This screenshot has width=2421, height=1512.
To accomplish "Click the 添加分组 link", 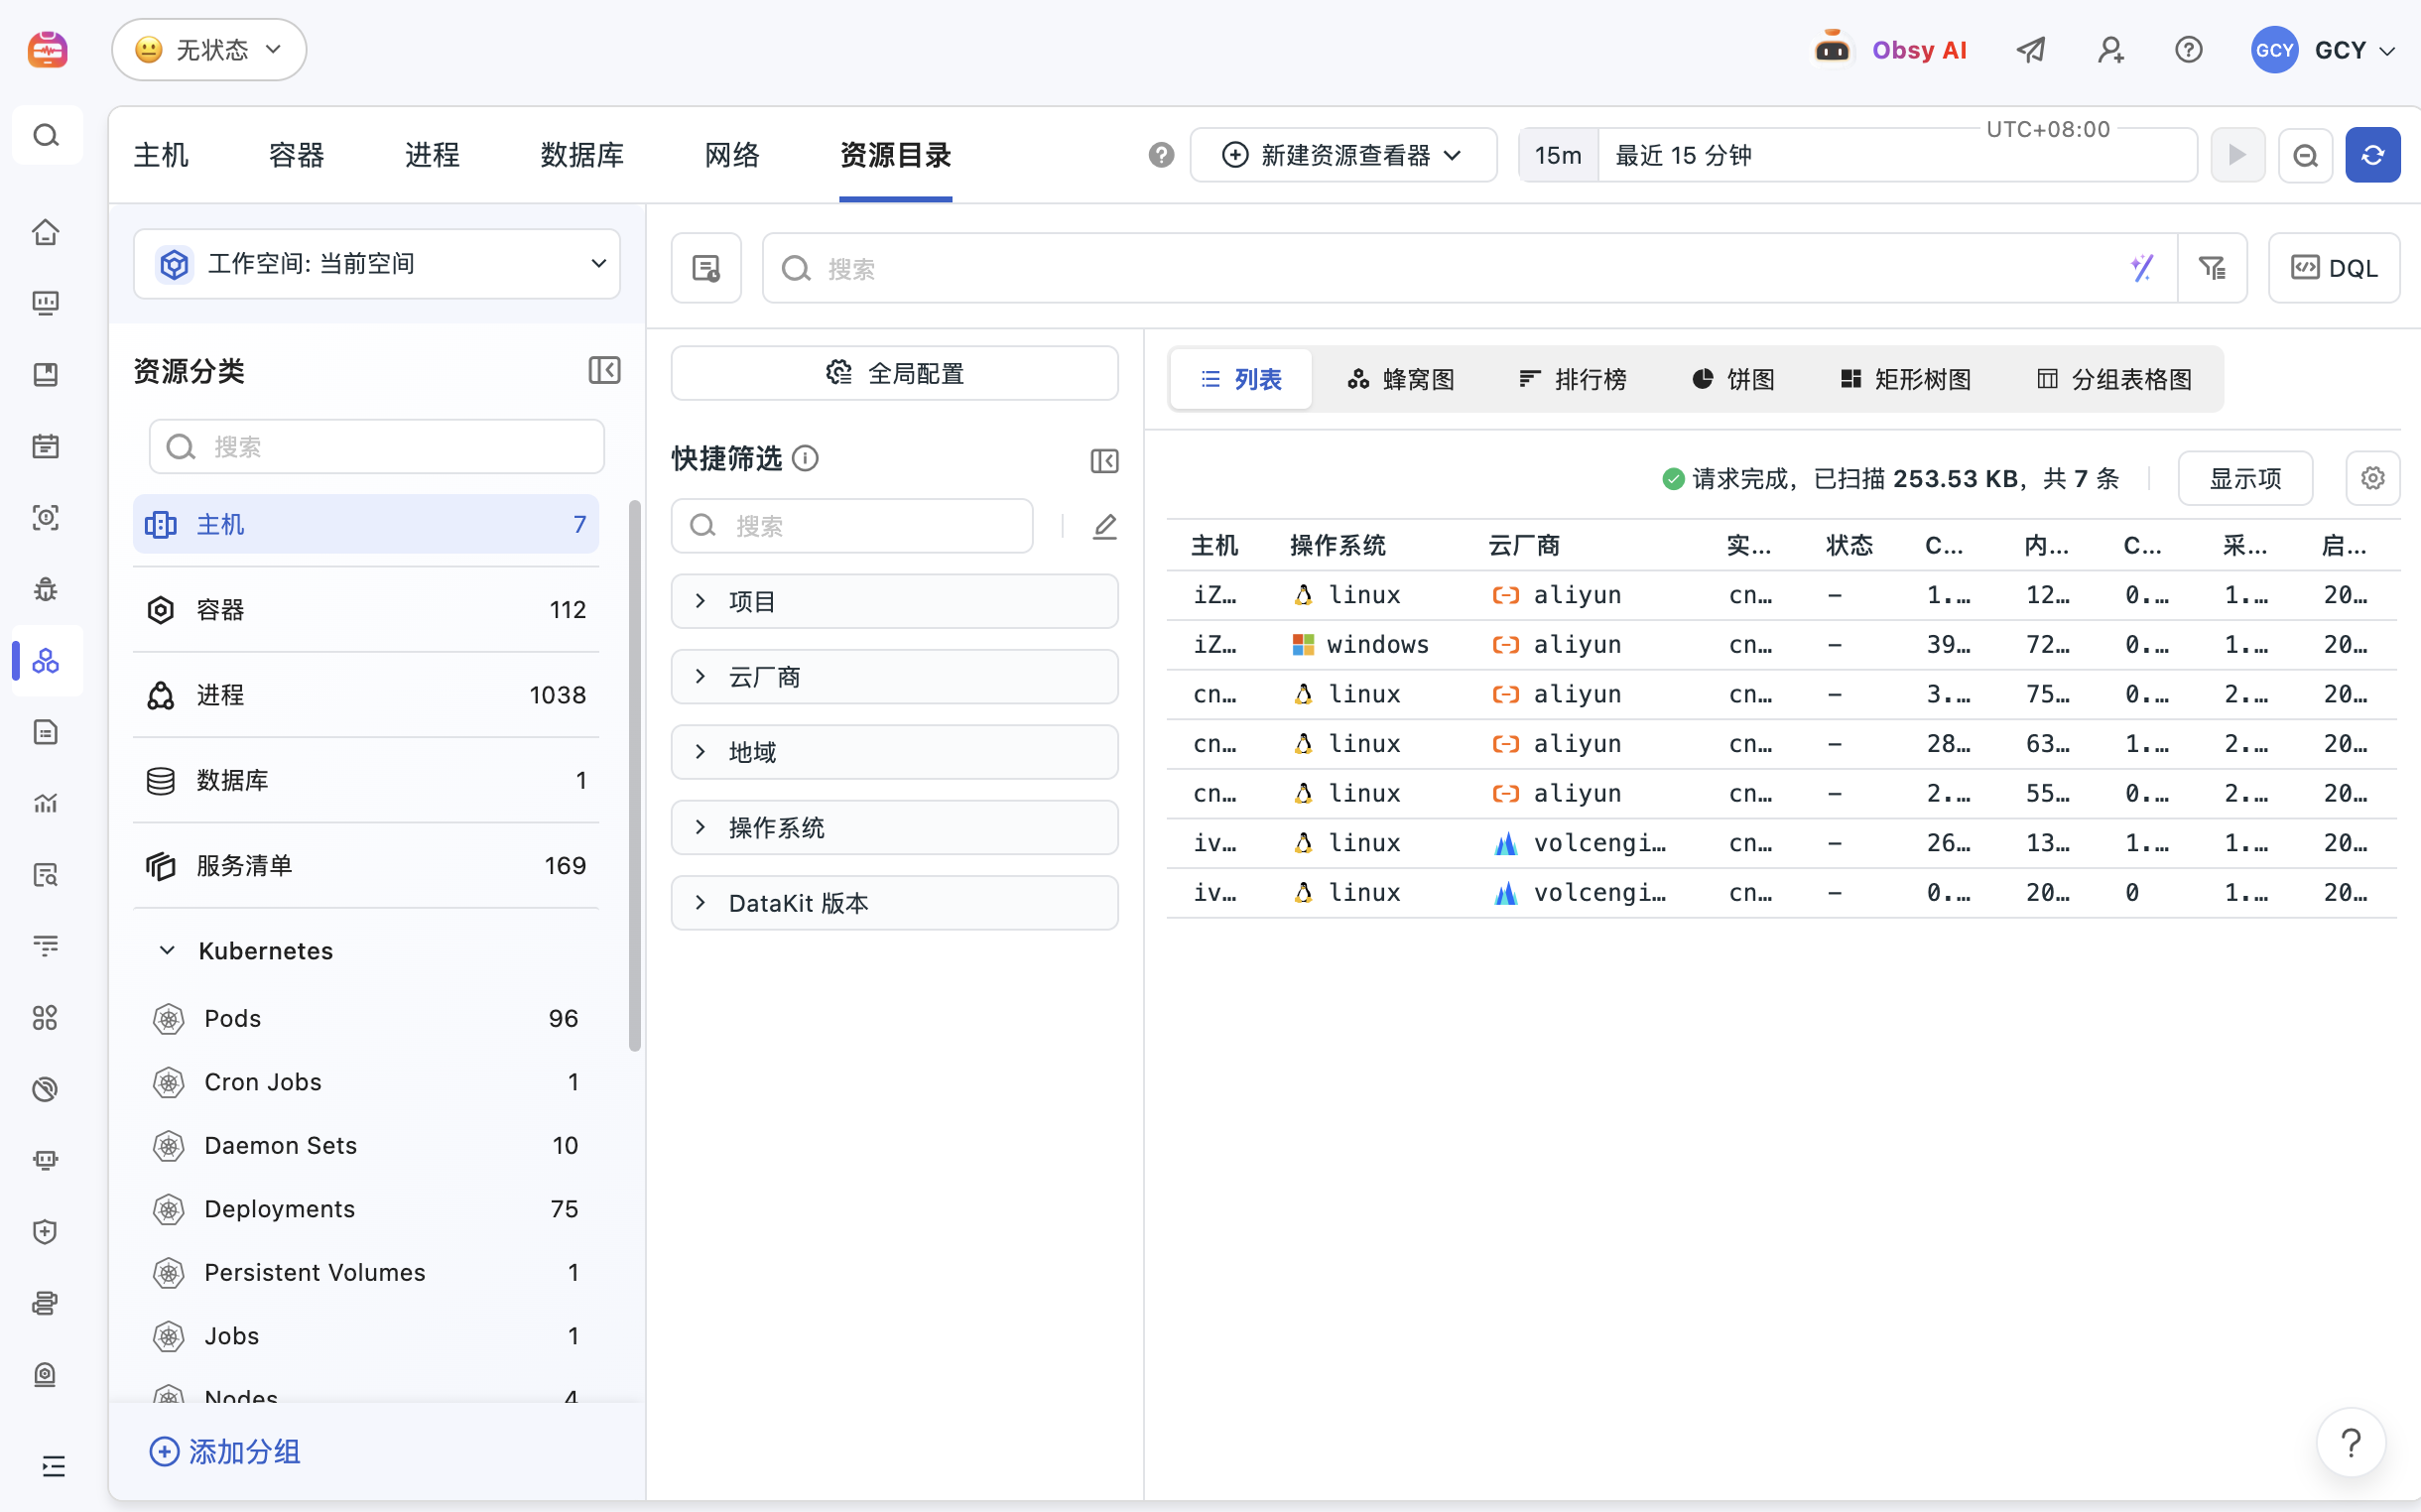I will tap(224, 1451).
